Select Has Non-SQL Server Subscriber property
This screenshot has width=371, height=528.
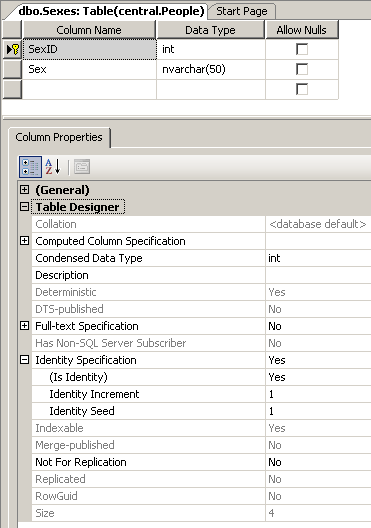[148, 343]
